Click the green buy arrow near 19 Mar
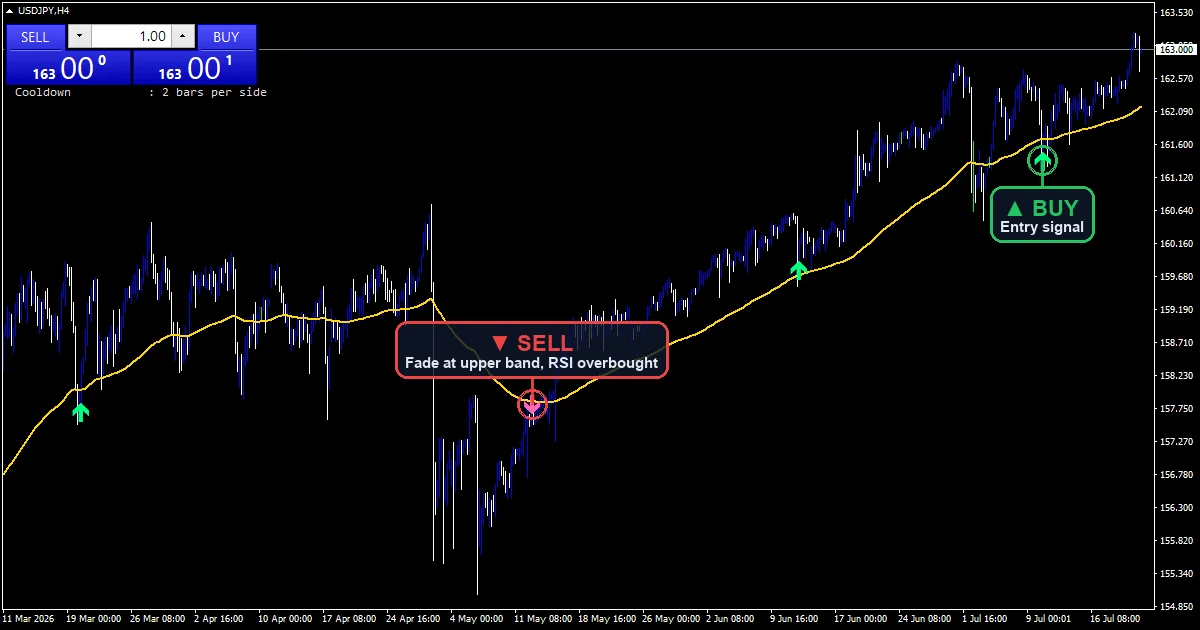 pos(80,412)
